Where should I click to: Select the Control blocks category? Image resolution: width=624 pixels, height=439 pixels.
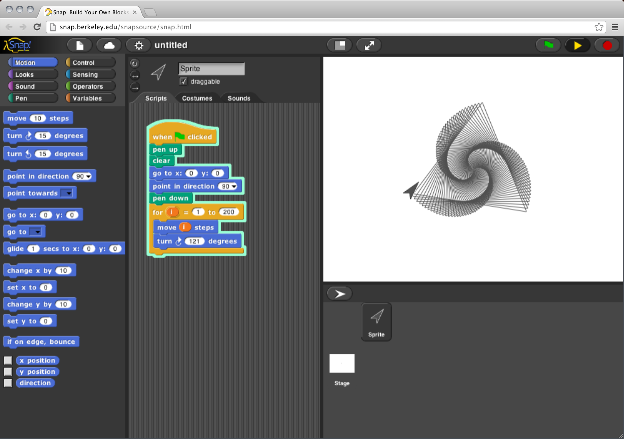point(83,62)
